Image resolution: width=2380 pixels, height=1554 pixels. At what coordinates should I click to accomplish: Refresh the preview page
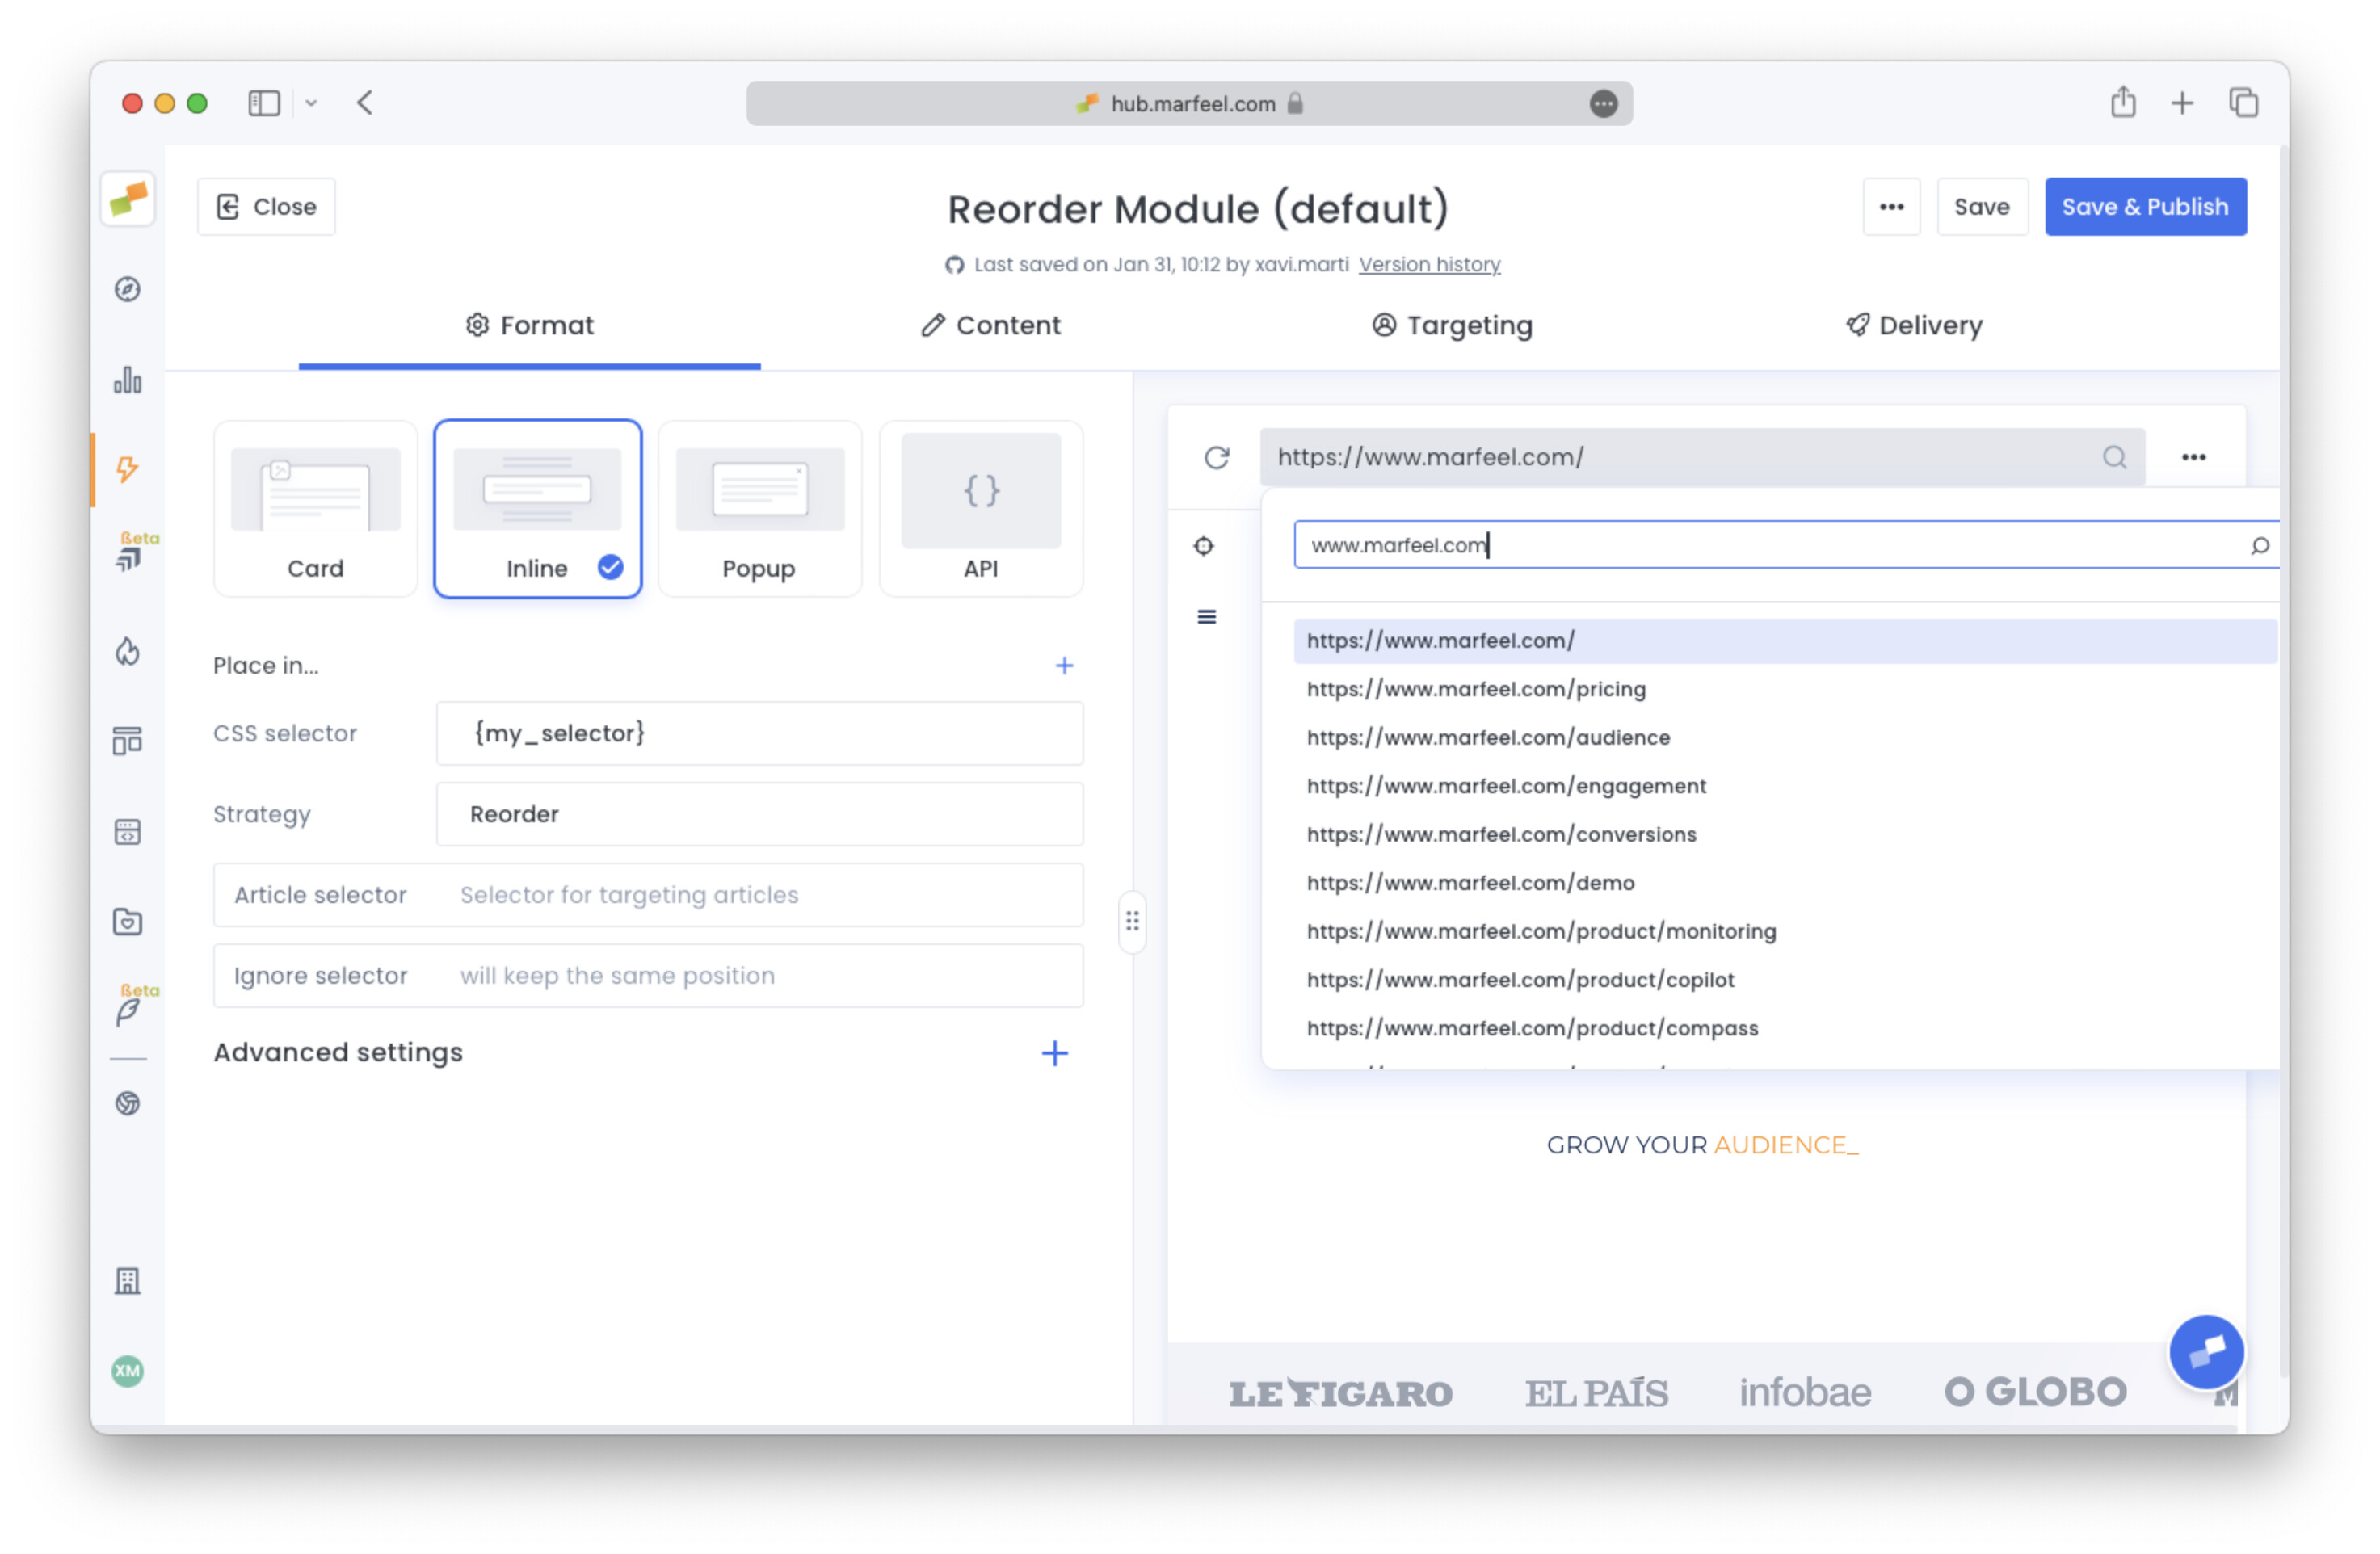[1215, 457]
